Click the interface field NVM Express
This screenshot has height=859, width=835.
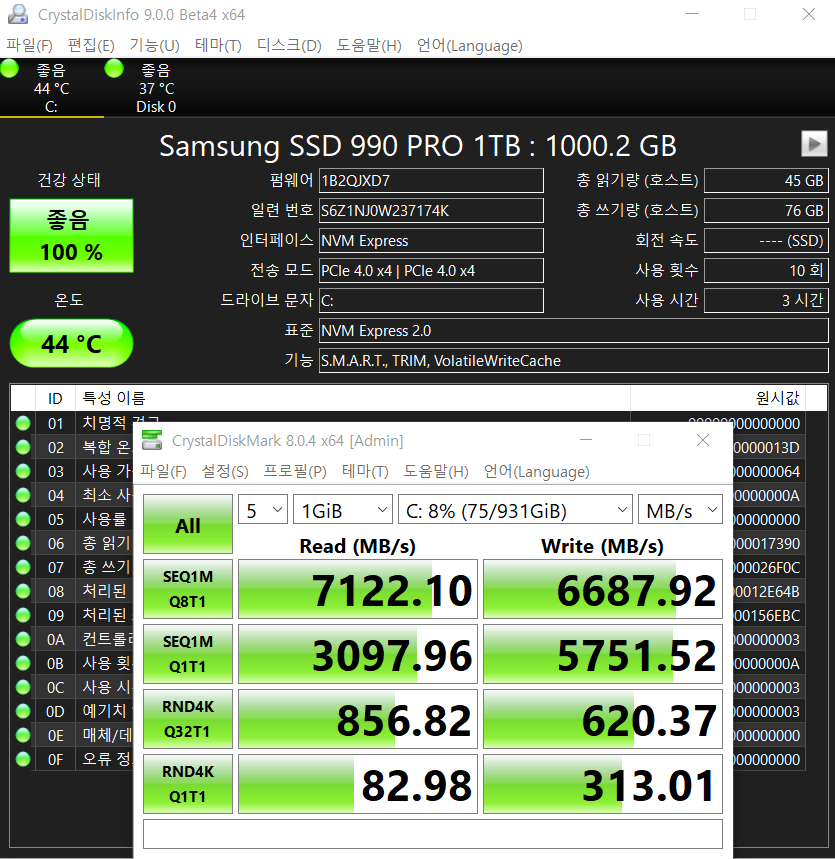[x=431, y=240]
